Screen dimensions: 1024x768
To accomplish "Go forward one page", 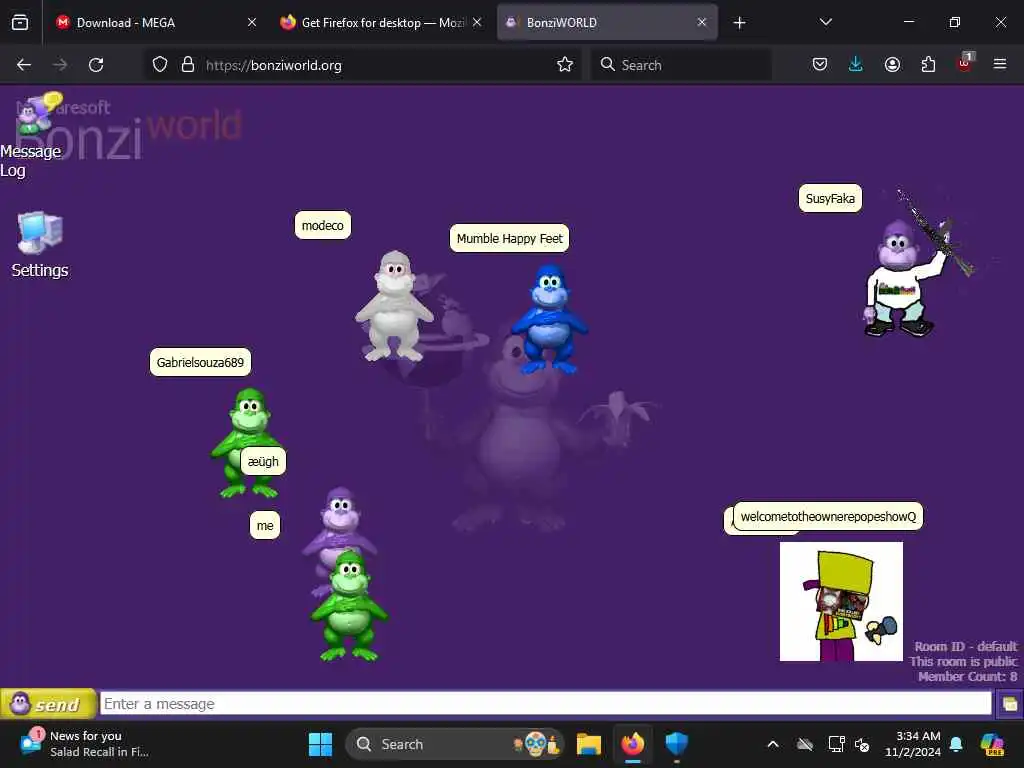I will point(60,65).
